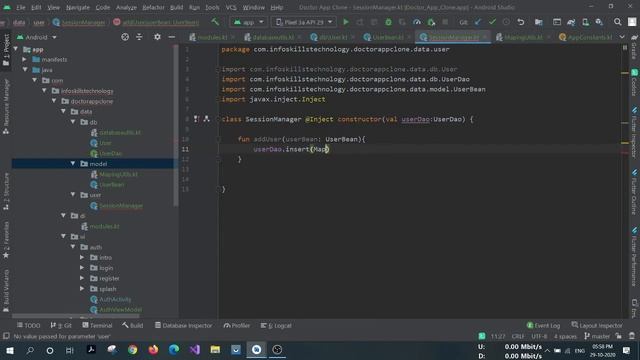Click the second gutter icon beside the SessionManager class line
This screenshot has width=640, height=360.
(x=207, y=119)
